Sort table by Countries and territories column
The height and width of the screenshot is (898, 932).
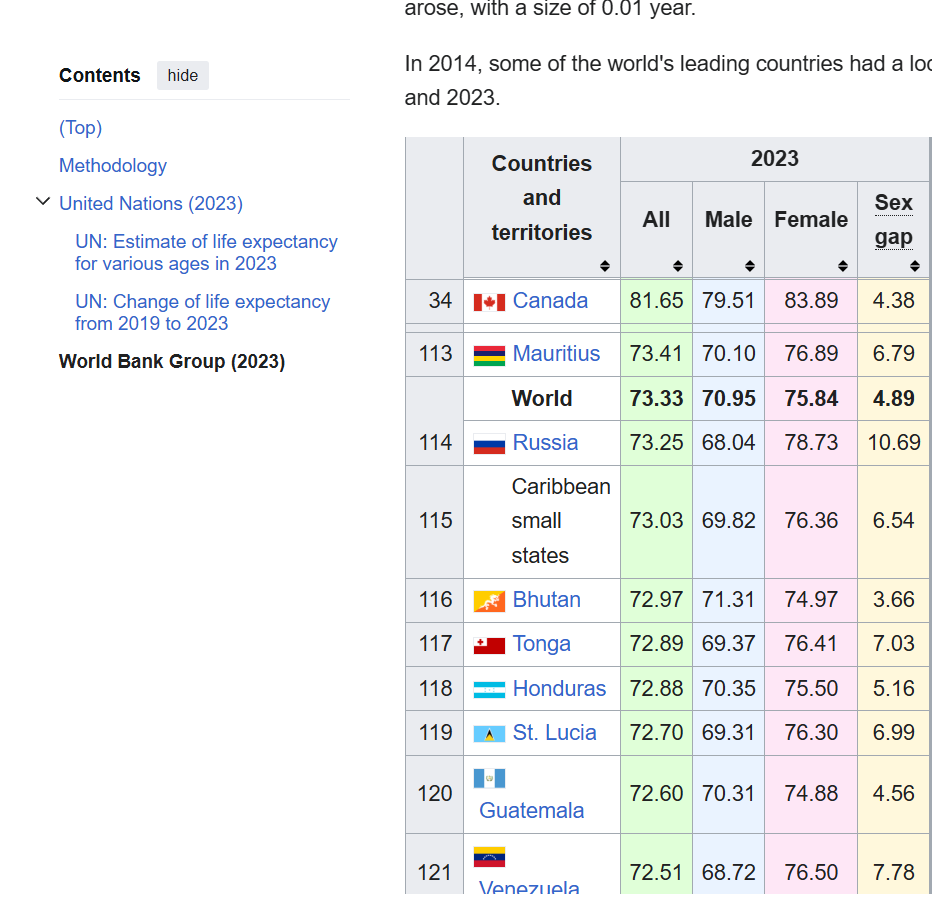click(x=604, y=266)
